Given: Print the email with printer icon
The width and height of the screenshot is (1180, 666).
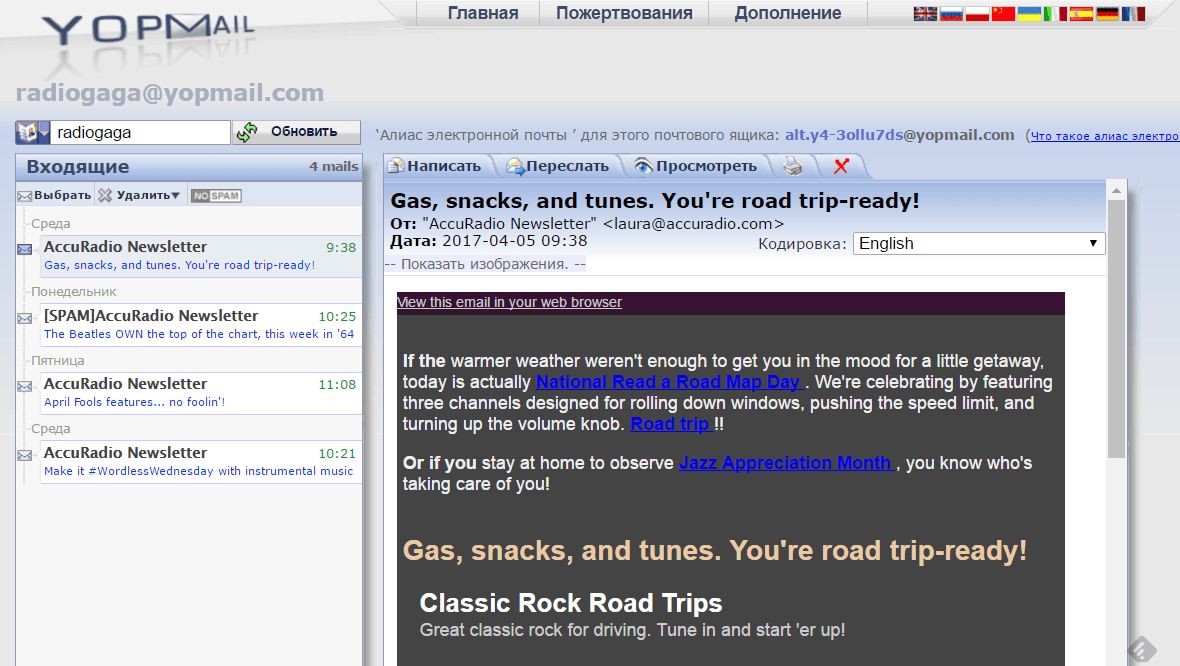Looking at the screenshot, I should pyautogui.click(x=792, y=166).
